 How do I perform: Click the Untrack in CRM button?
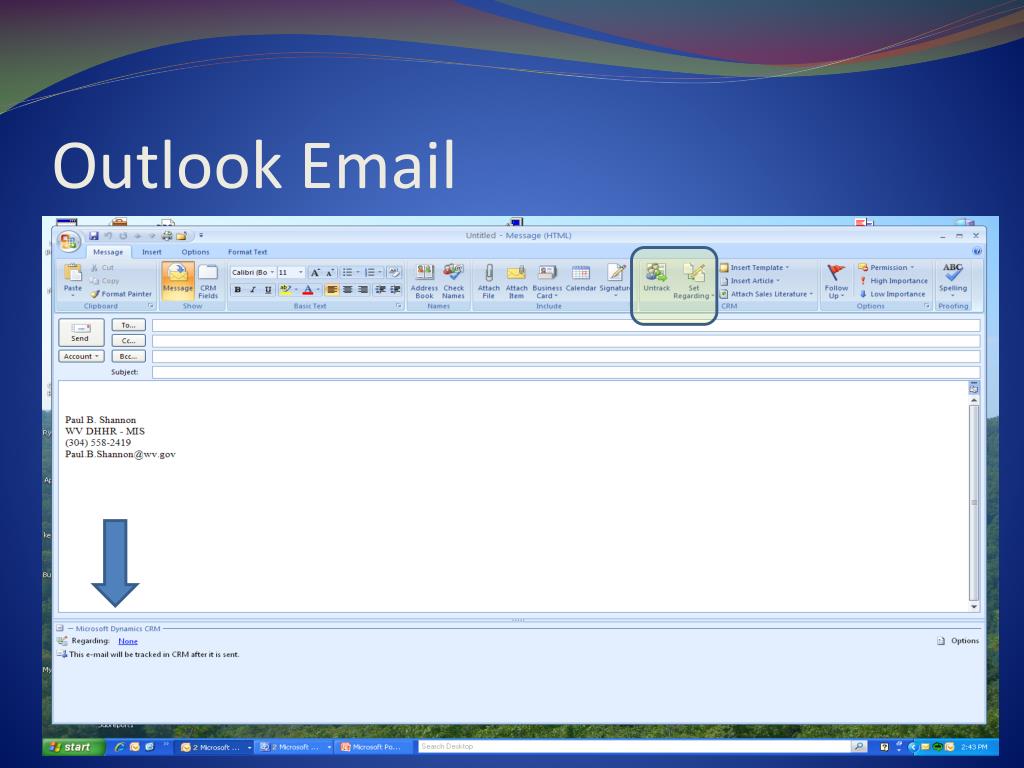pyautogui.click(x=656, y=278)
